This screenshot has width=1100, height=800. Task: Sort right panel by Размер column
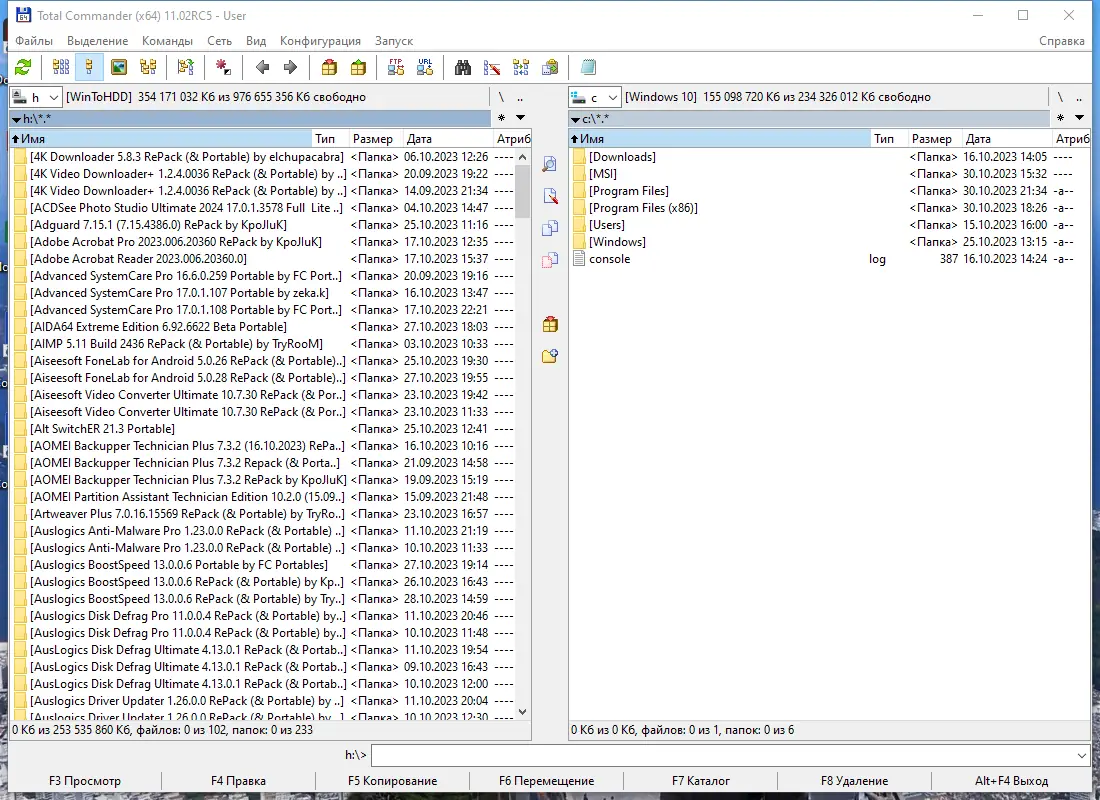coord(936,139)
